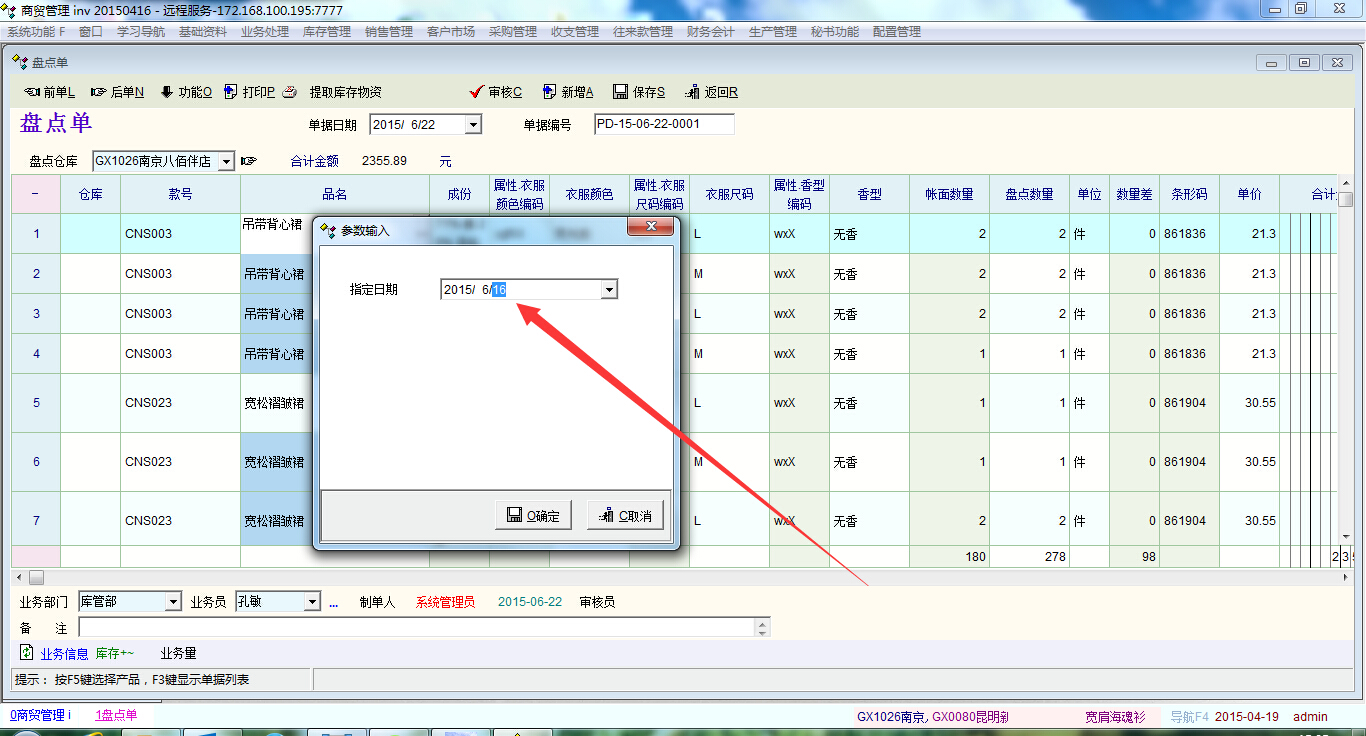The image size is (1366, 736).
Task: Confirm the dialog with 确定 button
Action: point(533,516)
